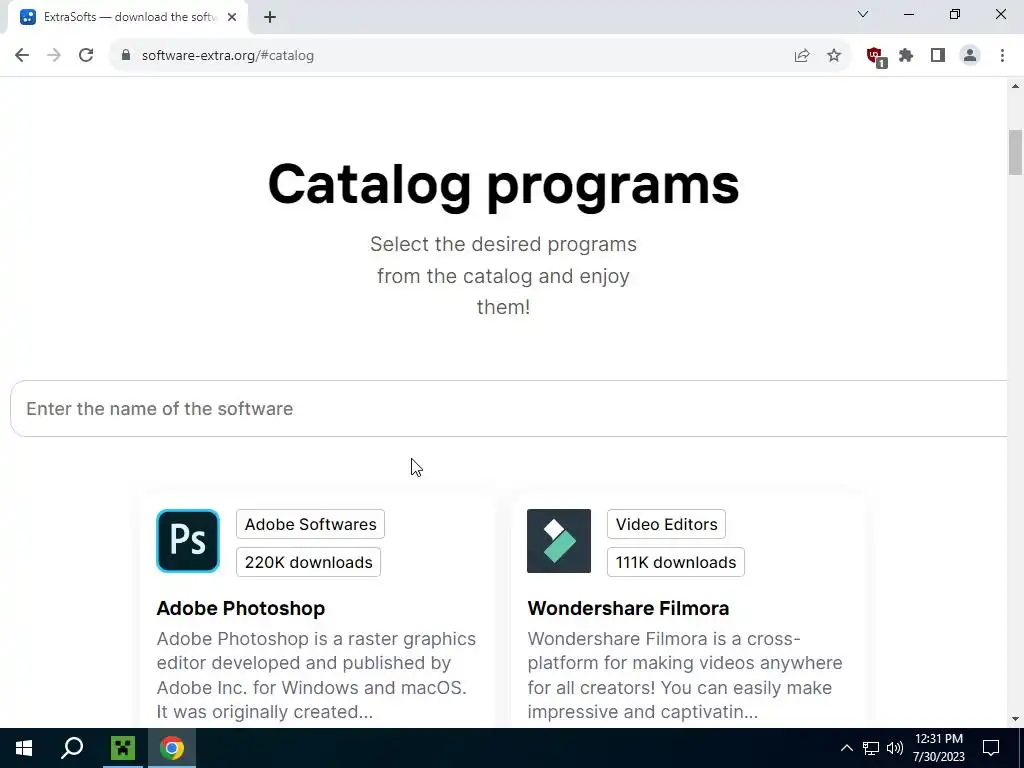
Task: Open the Adobe Photoshop title link
Action: pyautogui.click(x=240, y=609)
